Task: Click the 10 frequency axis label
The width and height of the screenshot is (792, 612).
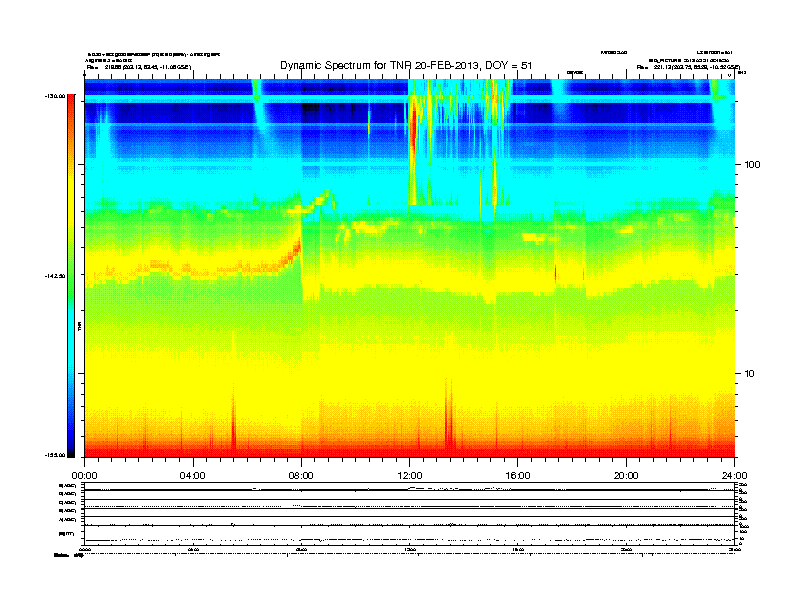Action: (x=750, y=374)
